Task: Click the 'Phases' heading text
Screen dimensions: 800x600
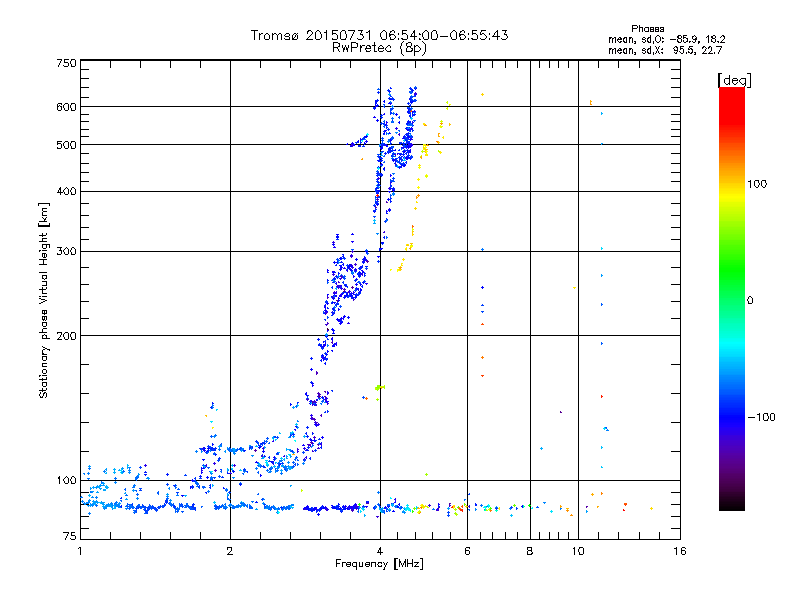Action: 647,29
